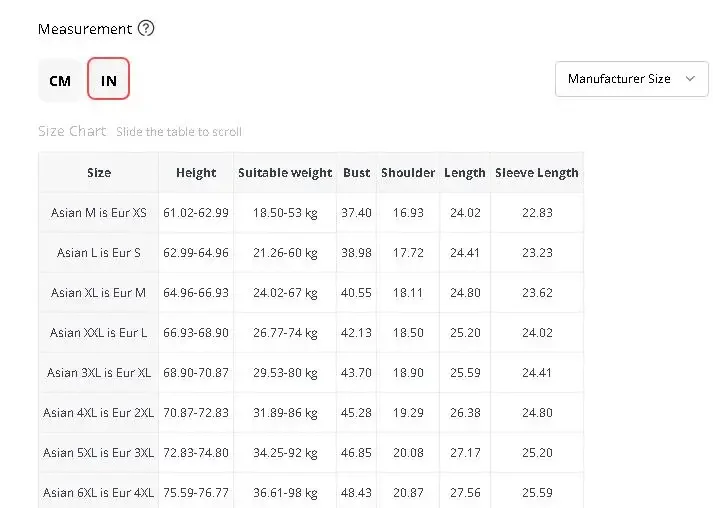Click the Sleeve Length column header
Viewport: 713px width, 508px height.
pyautogui.click(x=537, y=173)
